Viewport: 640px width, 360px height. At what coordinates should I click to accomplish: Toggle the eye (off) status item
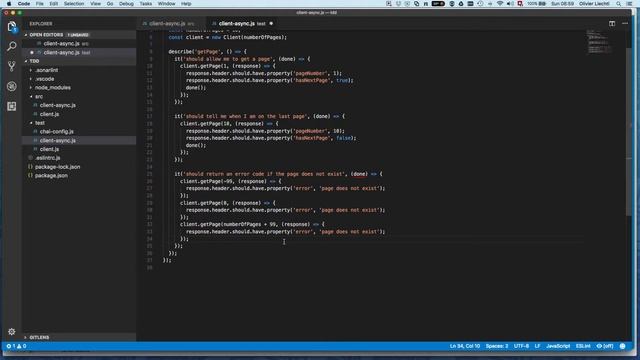pyautogui.click(x=605, y=346)
